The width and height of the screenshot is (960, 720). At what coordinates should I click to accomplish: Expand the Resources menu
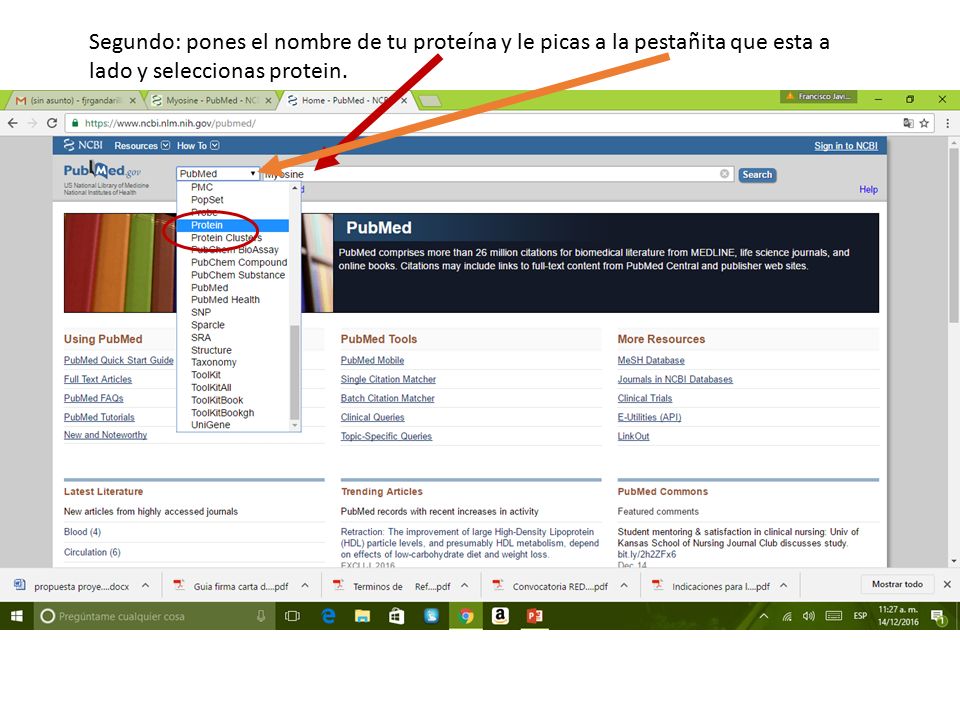tap(141, 146)
